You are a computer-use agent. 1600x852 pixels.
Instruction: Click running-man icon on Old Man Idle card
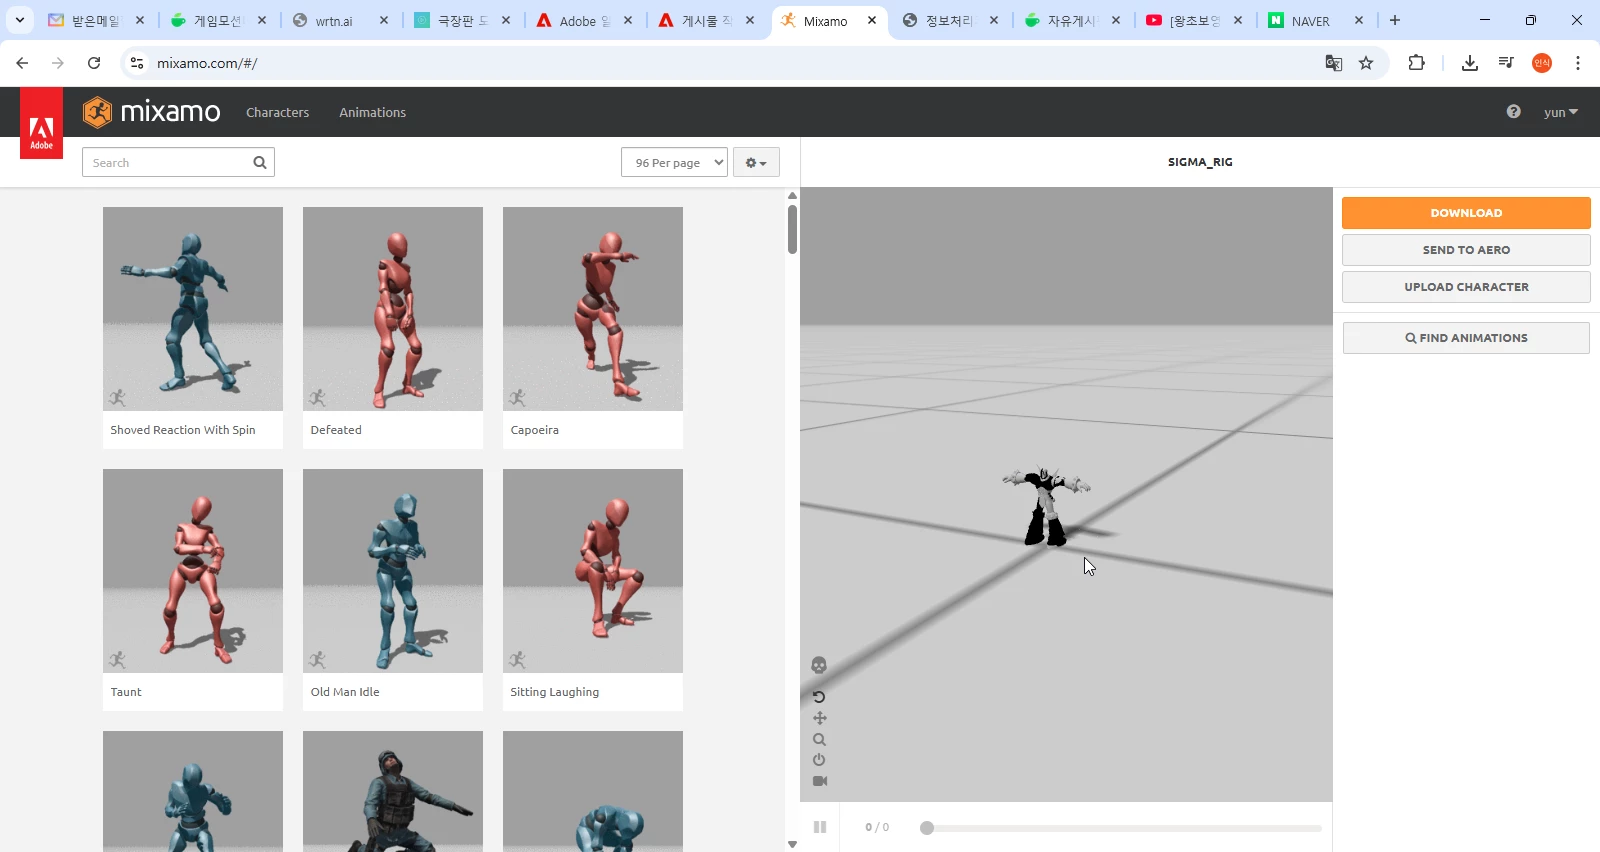click(x=318, y=660)
